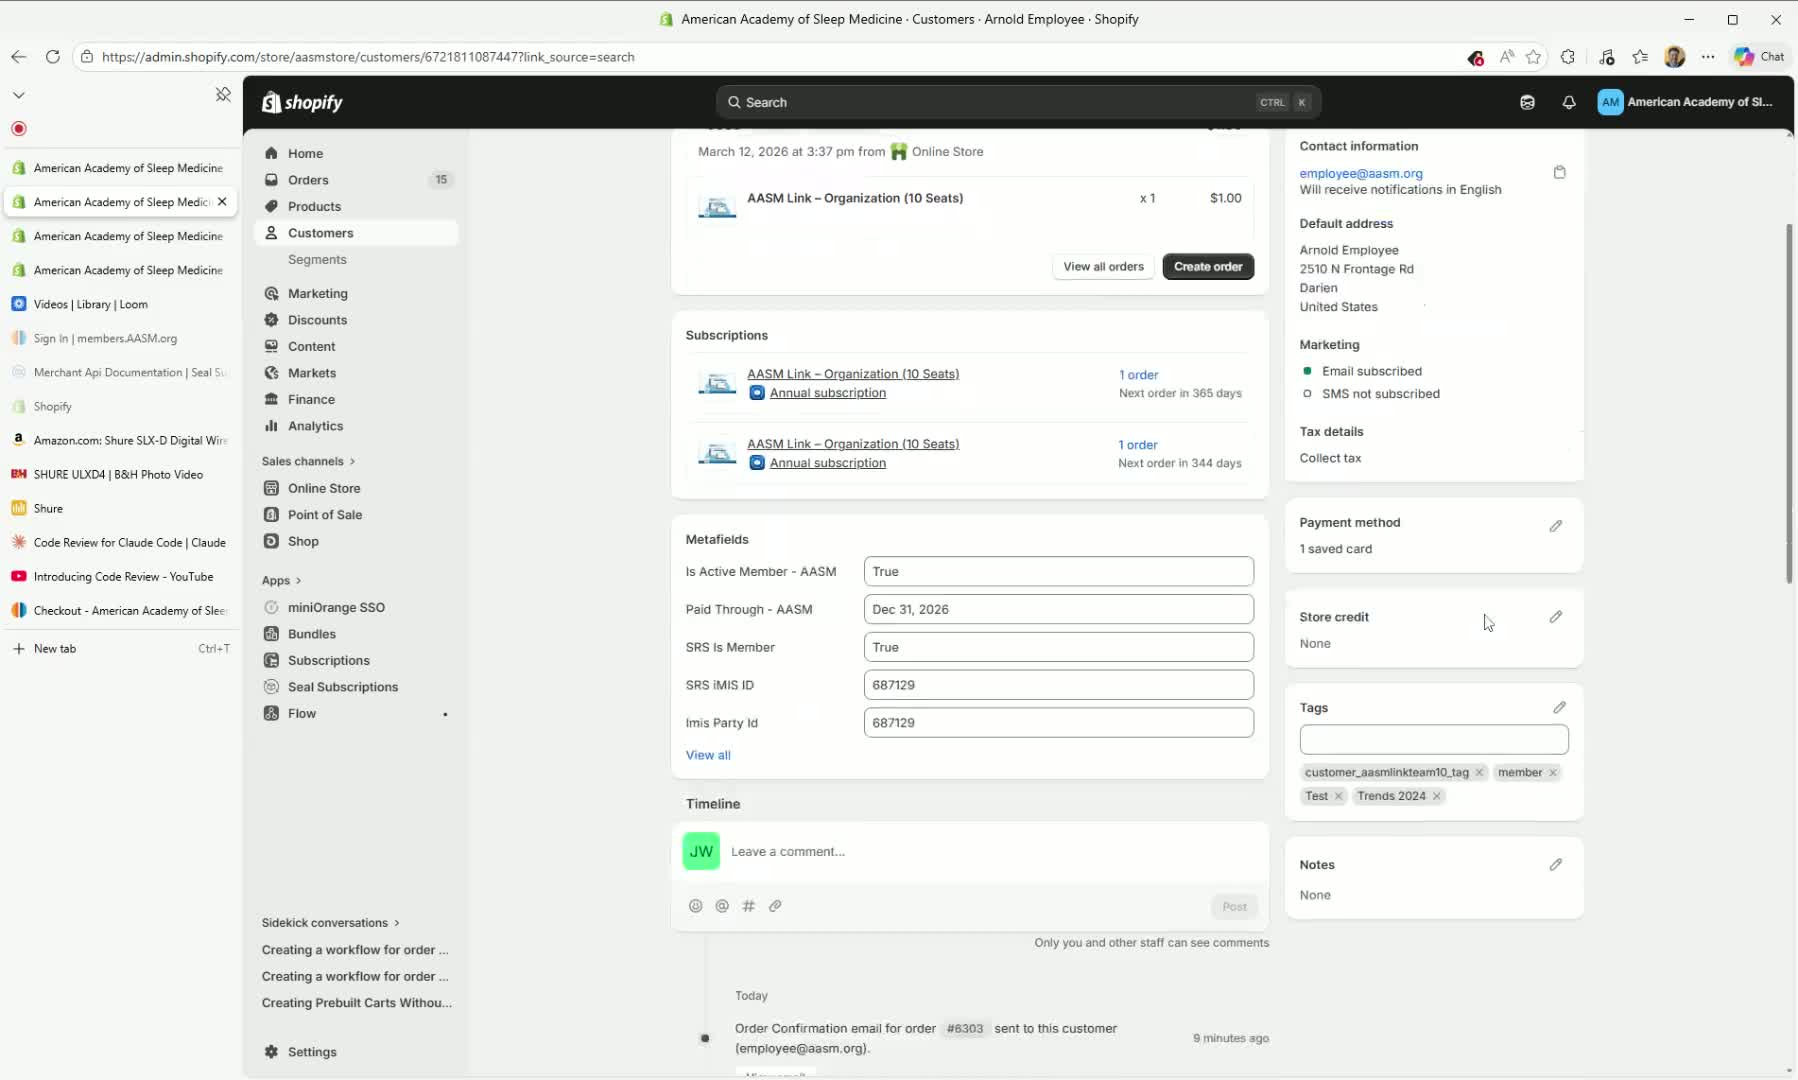The image size is (1798, 1080).
Task: Open order #6303 from the timeline
Action: pos(965,1028)
